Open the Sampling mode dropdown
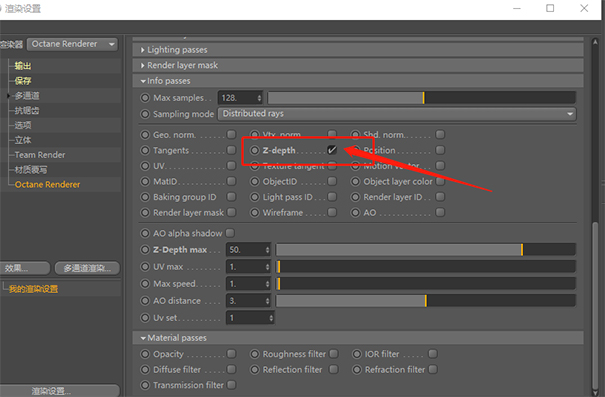Viewport: 605px width, 397px height. 397,114
